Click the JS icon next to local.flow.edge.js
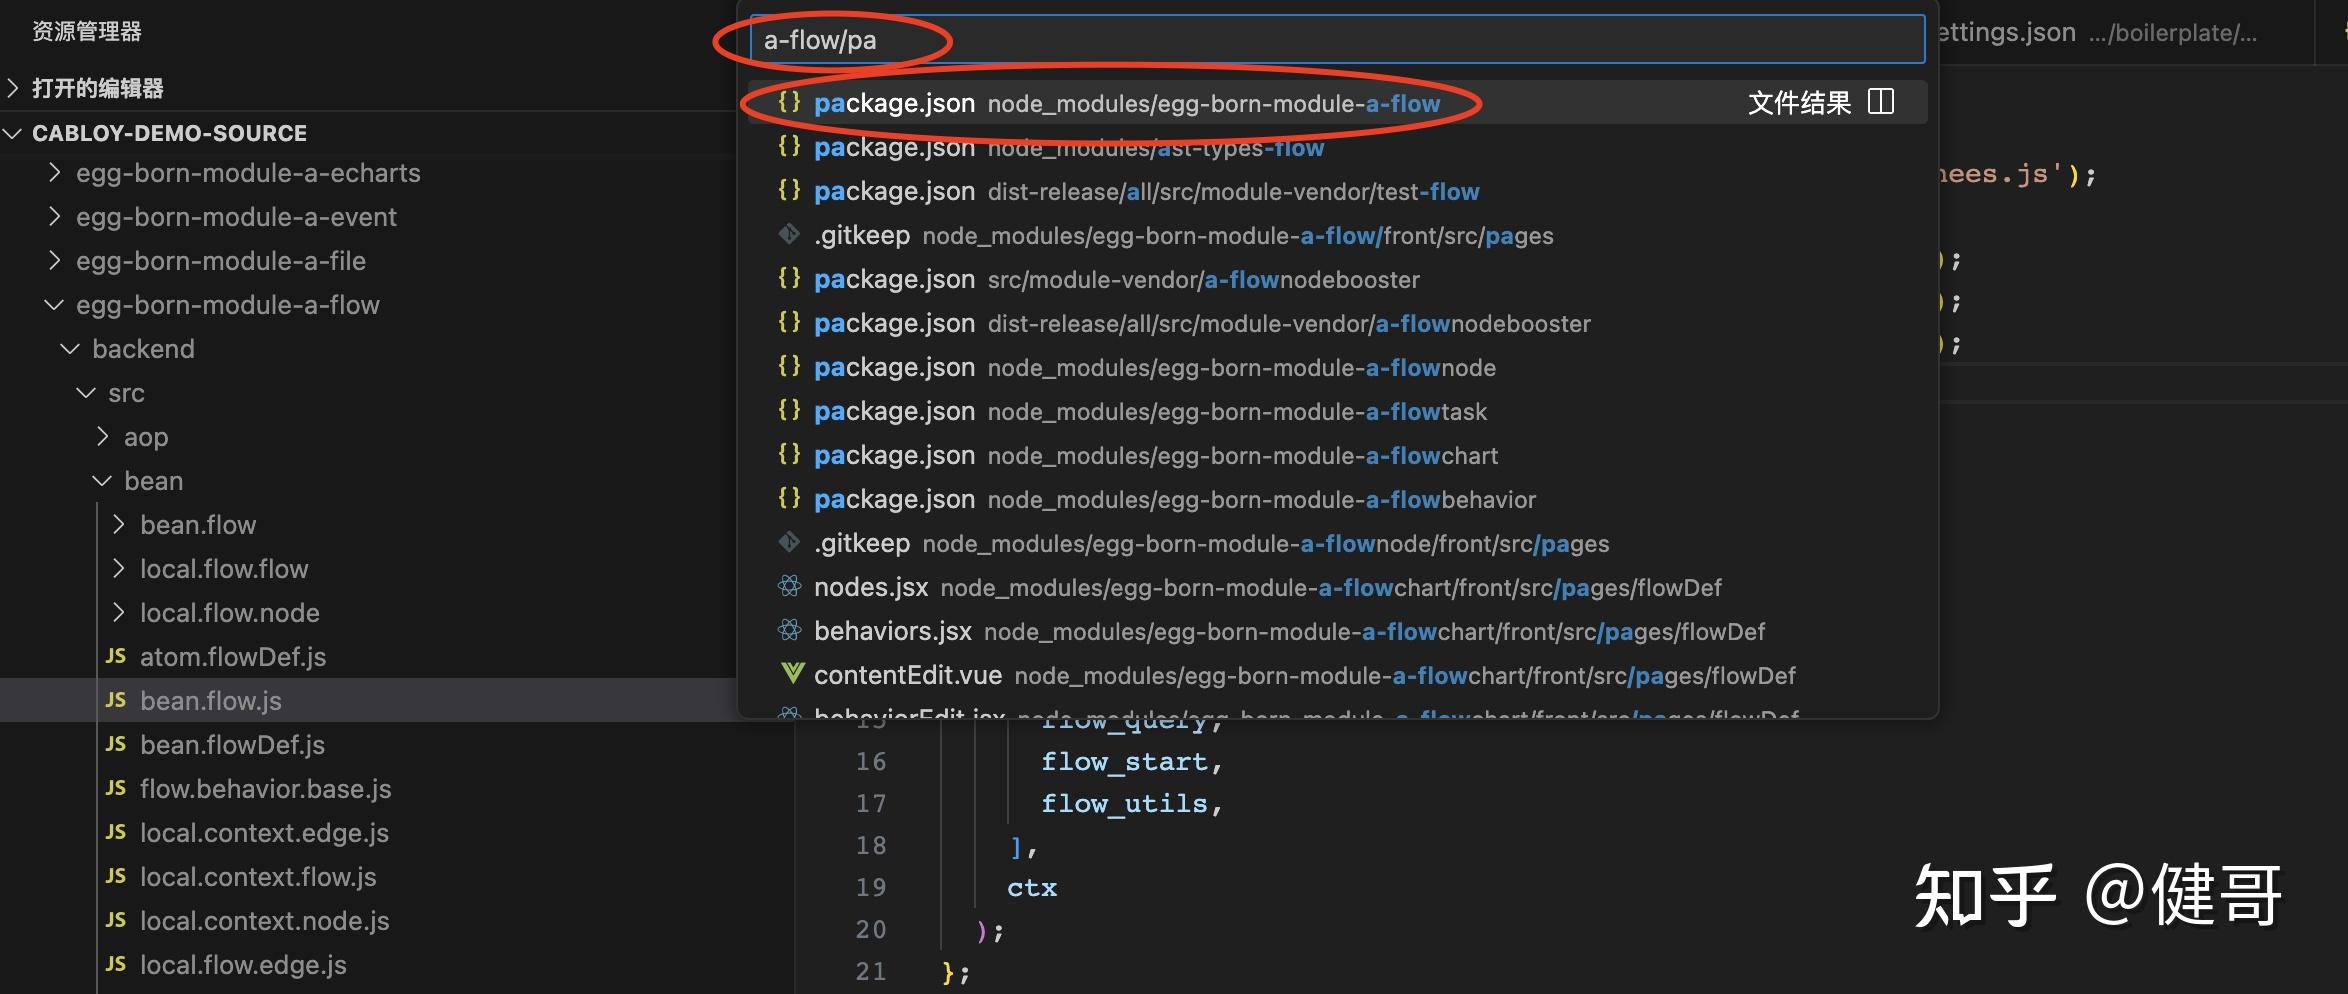 point(115,964)
